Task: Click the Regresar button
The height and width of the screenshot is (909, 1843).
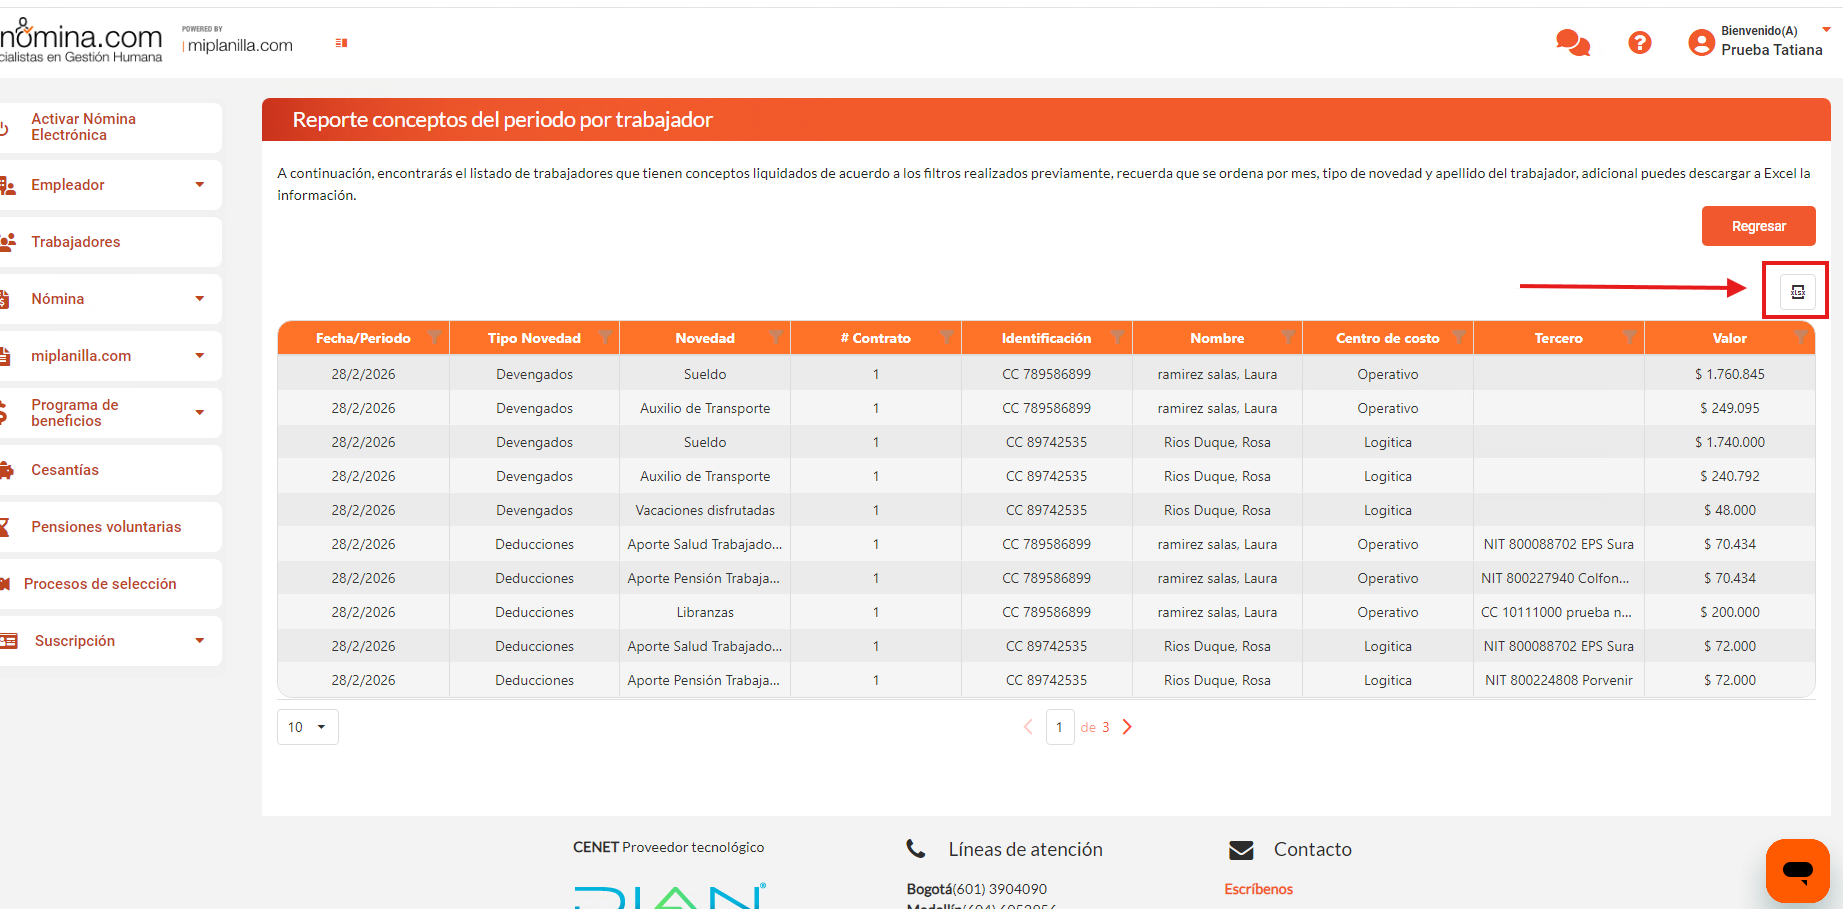Action: coord(1758,226)
